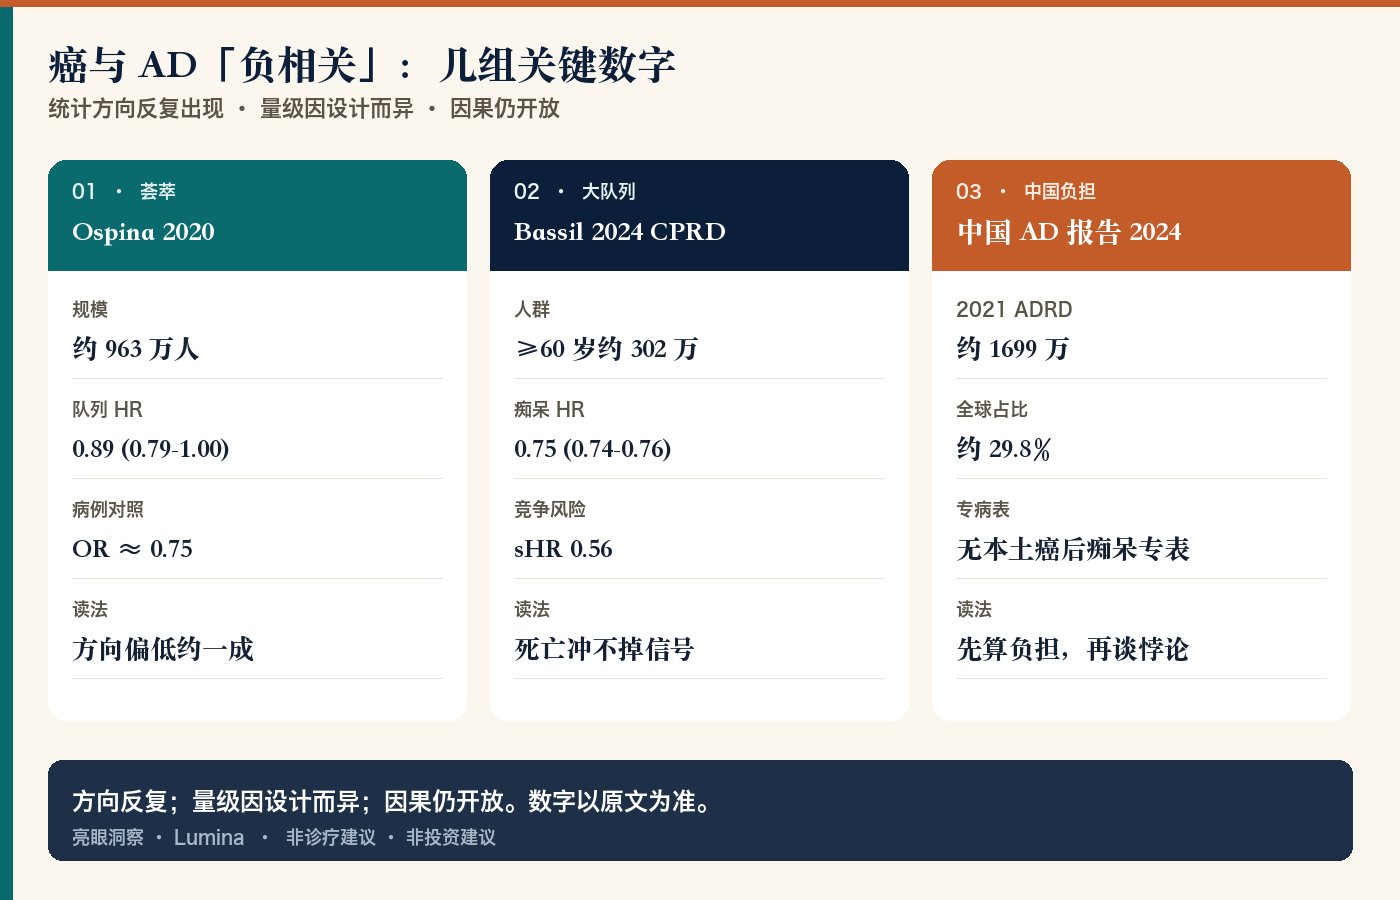Screen dimensions: 1400x900
Task: Select the subtitle line 统计方向反复出现
Action: (136, 109)
